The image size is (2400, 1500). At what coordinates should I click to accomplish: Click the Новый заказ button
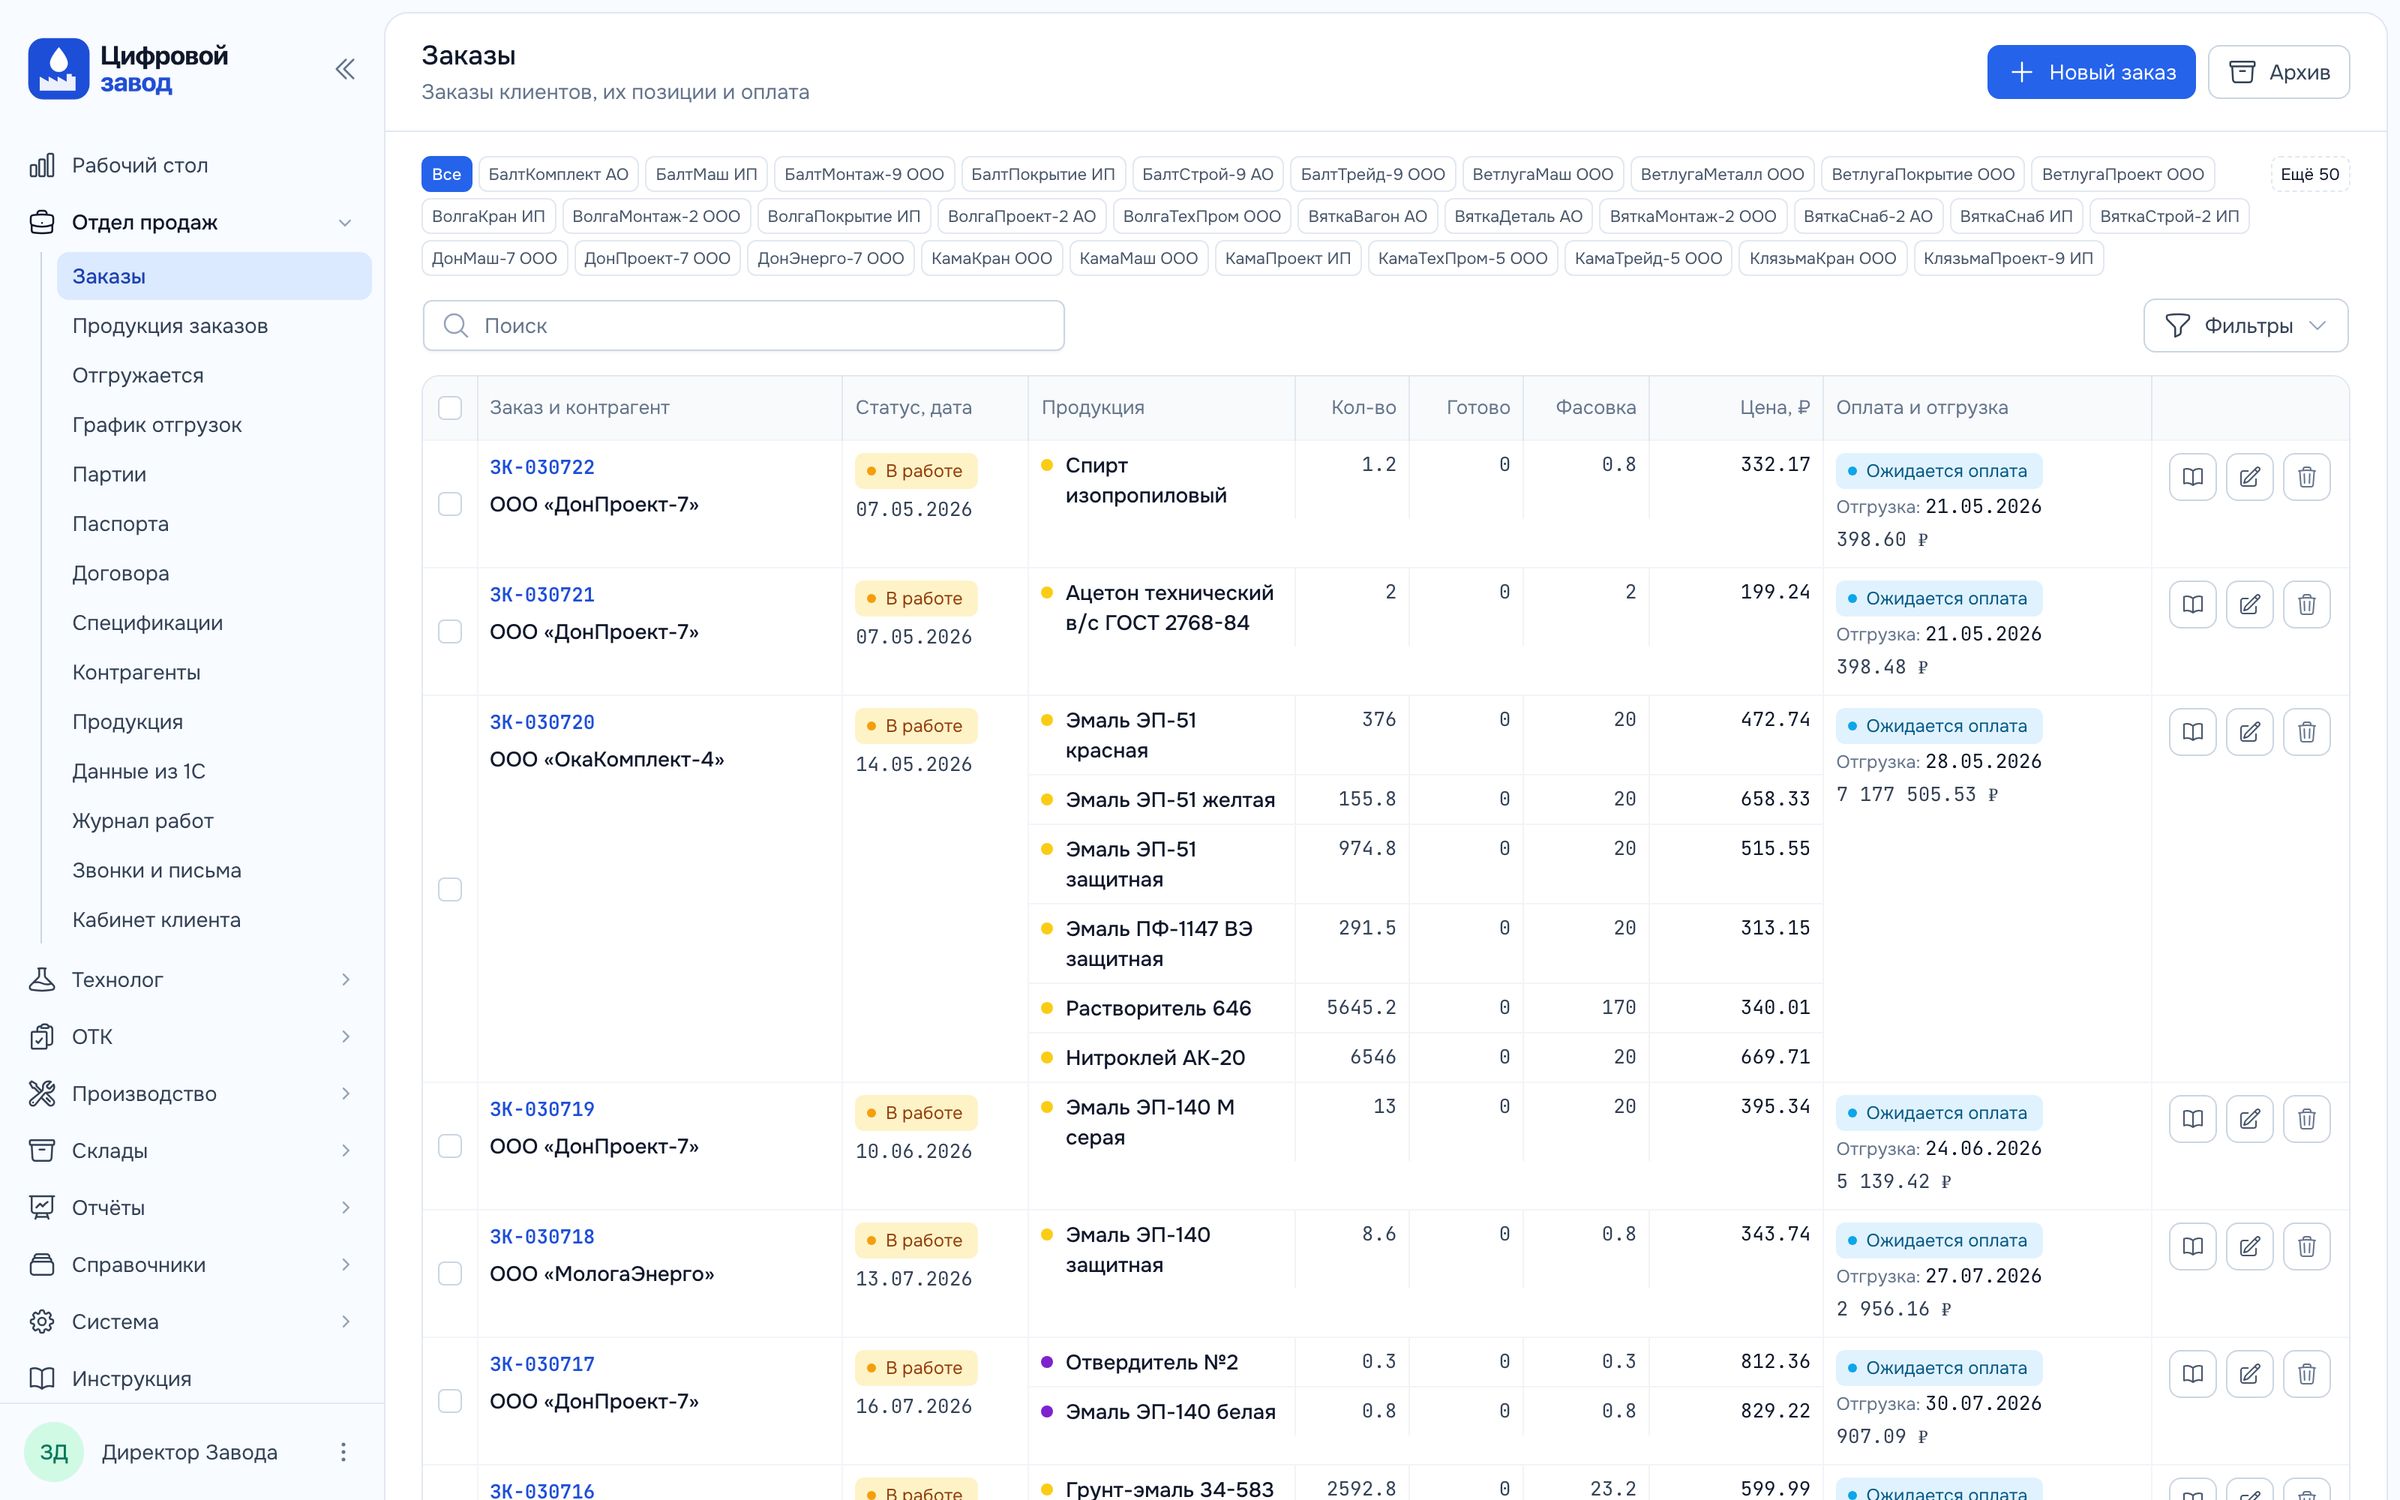[2091, 72]
